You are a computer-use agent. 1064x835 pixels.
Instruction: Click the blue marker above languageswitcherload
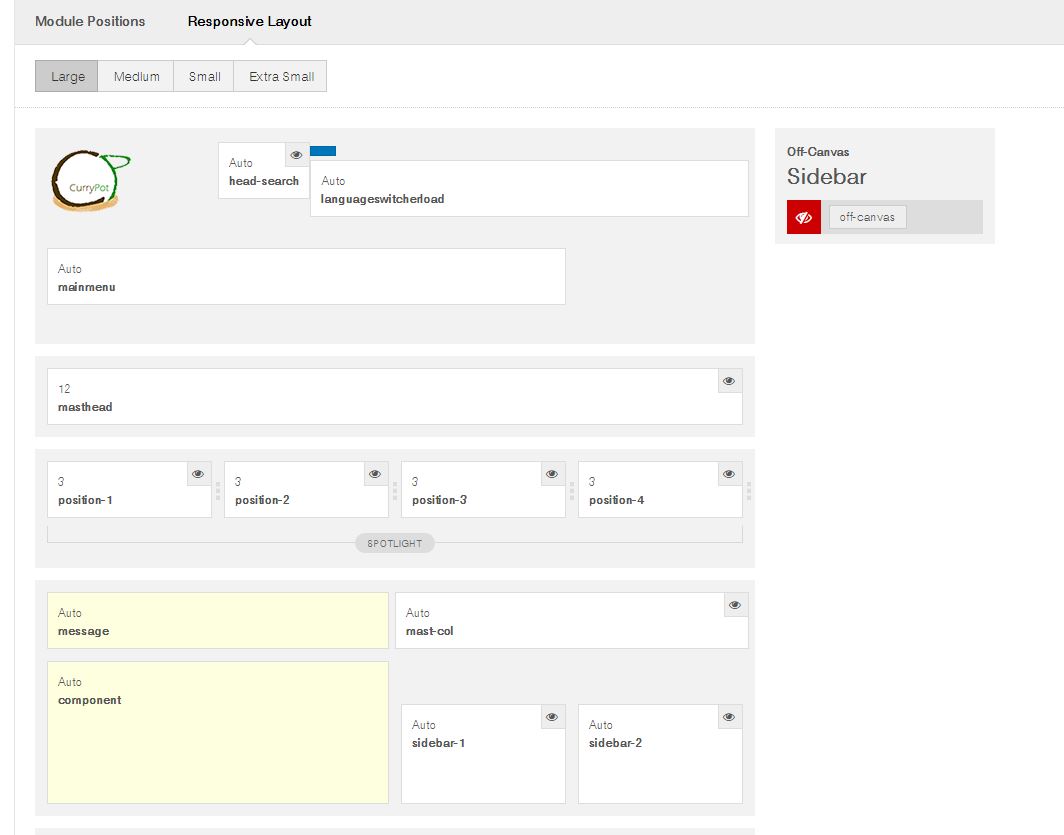click(323, 151)
